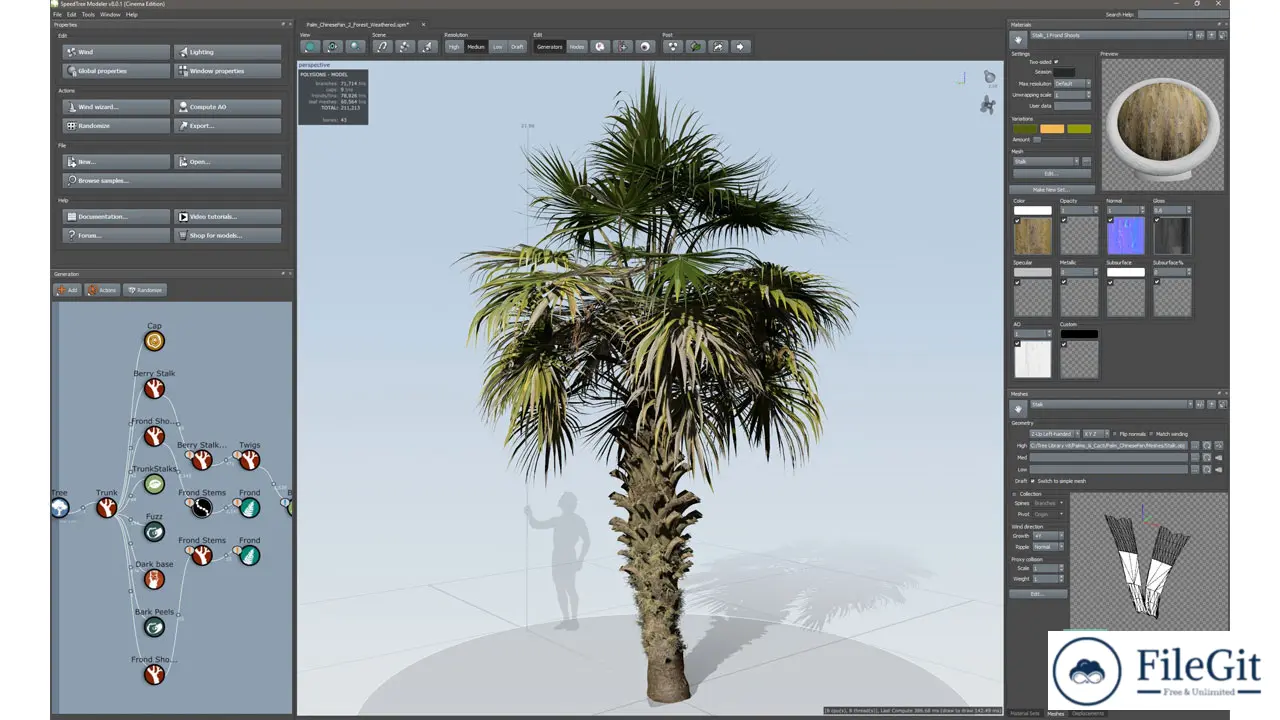The image size is (1280, 720).
Task: Open the Window menu
Action: [x=110, y=15]
